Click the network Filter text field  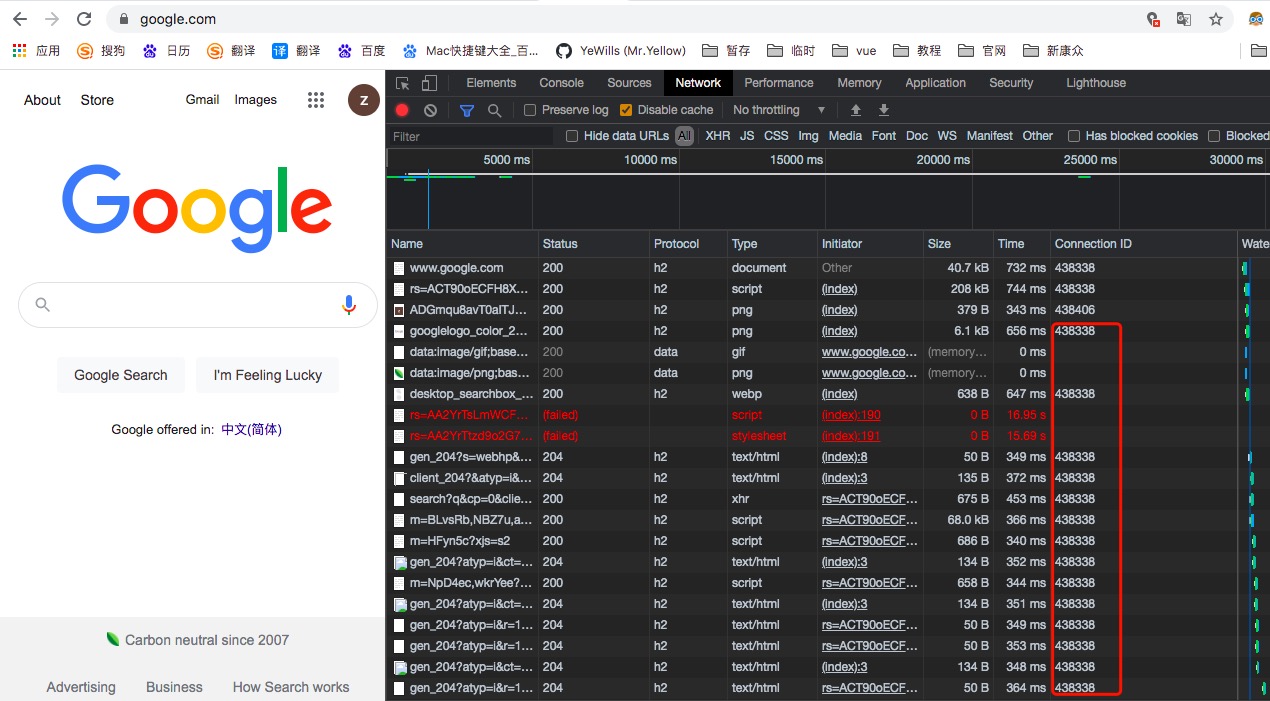[470, 136]
